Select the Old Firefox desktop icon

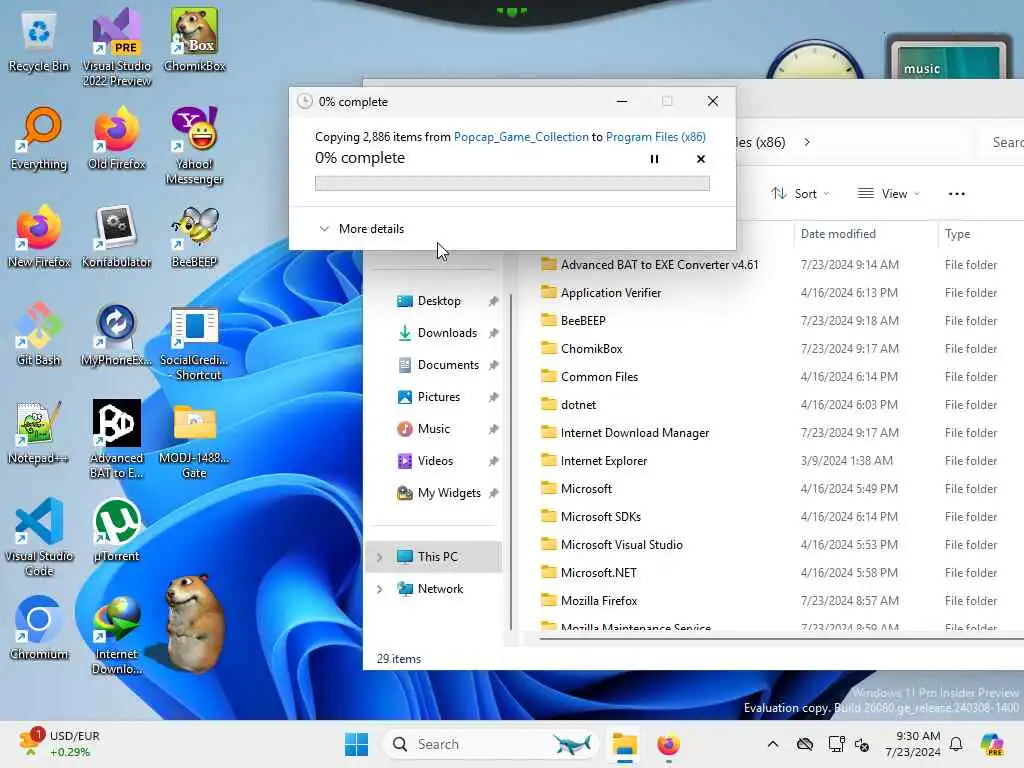click(x=117, y=140)
